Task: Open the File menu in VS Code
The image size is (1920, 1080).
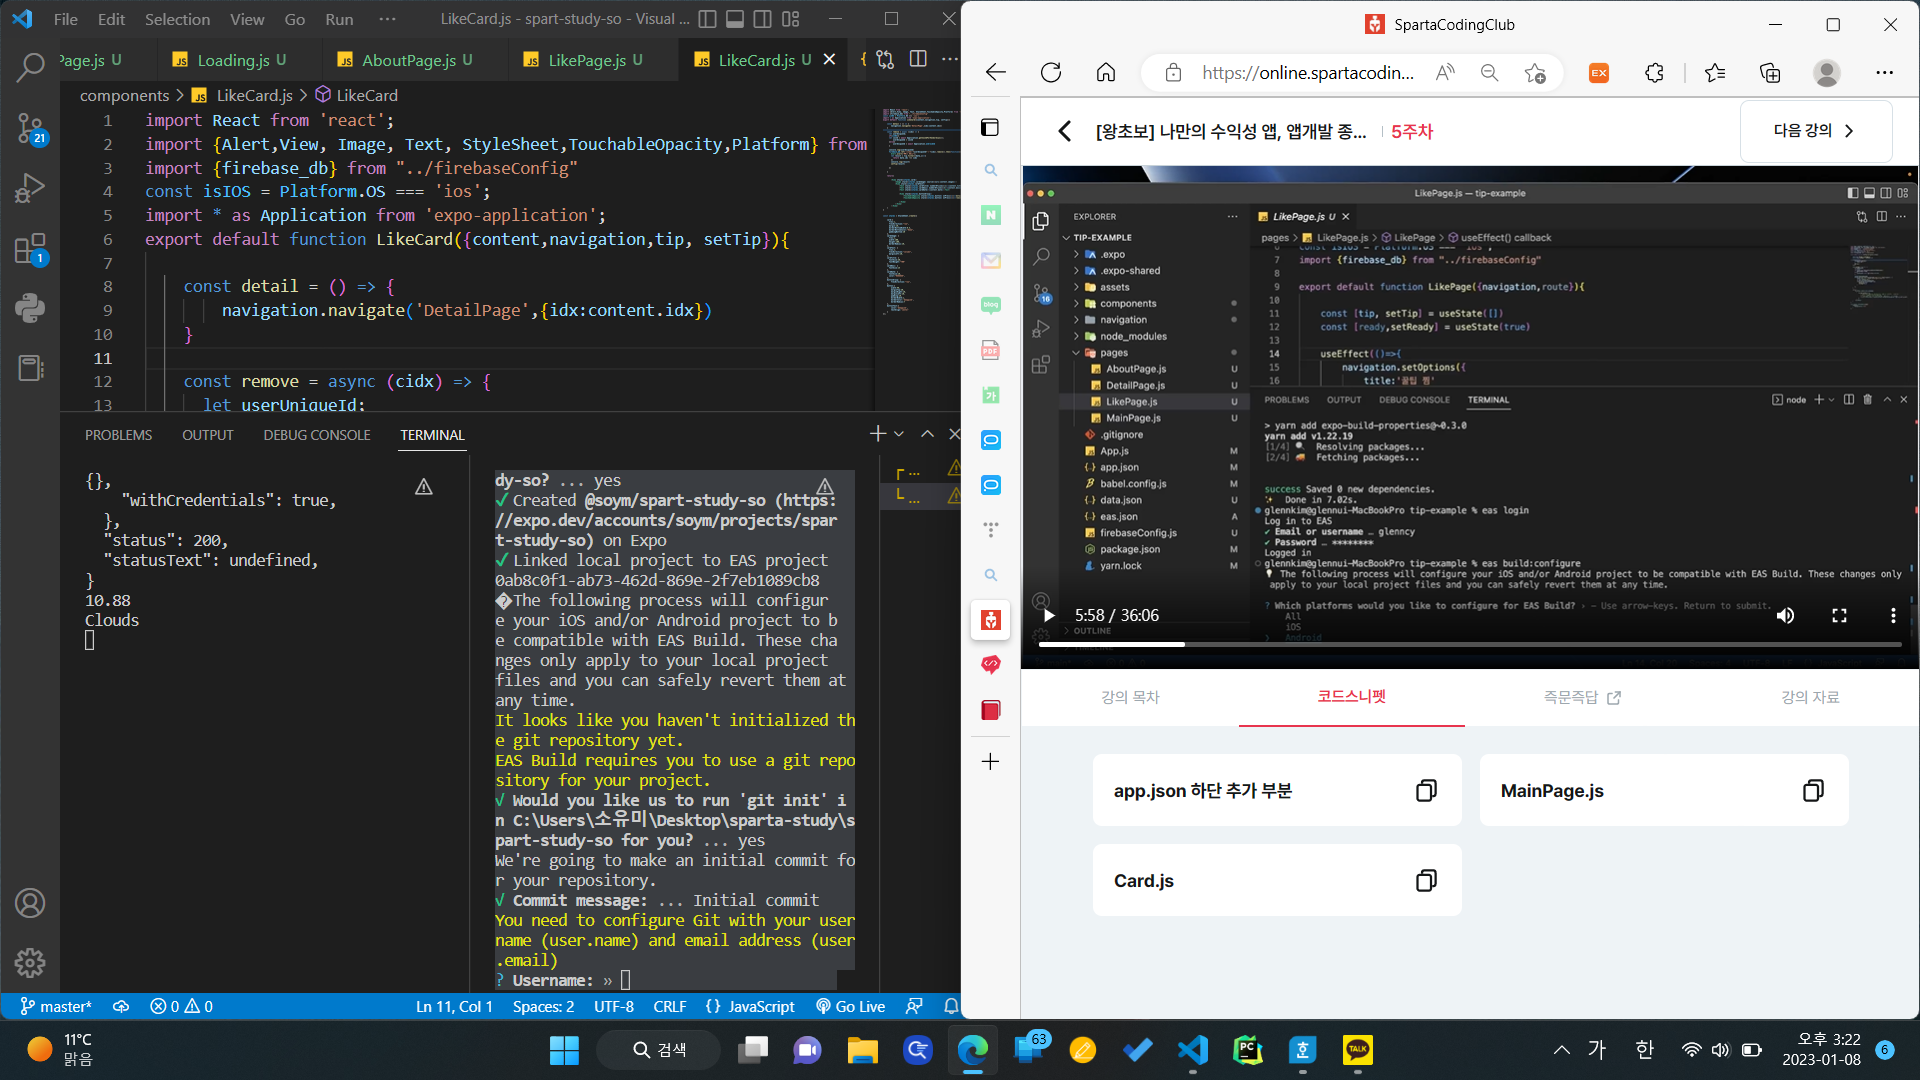Action: [x=65, y=19]
